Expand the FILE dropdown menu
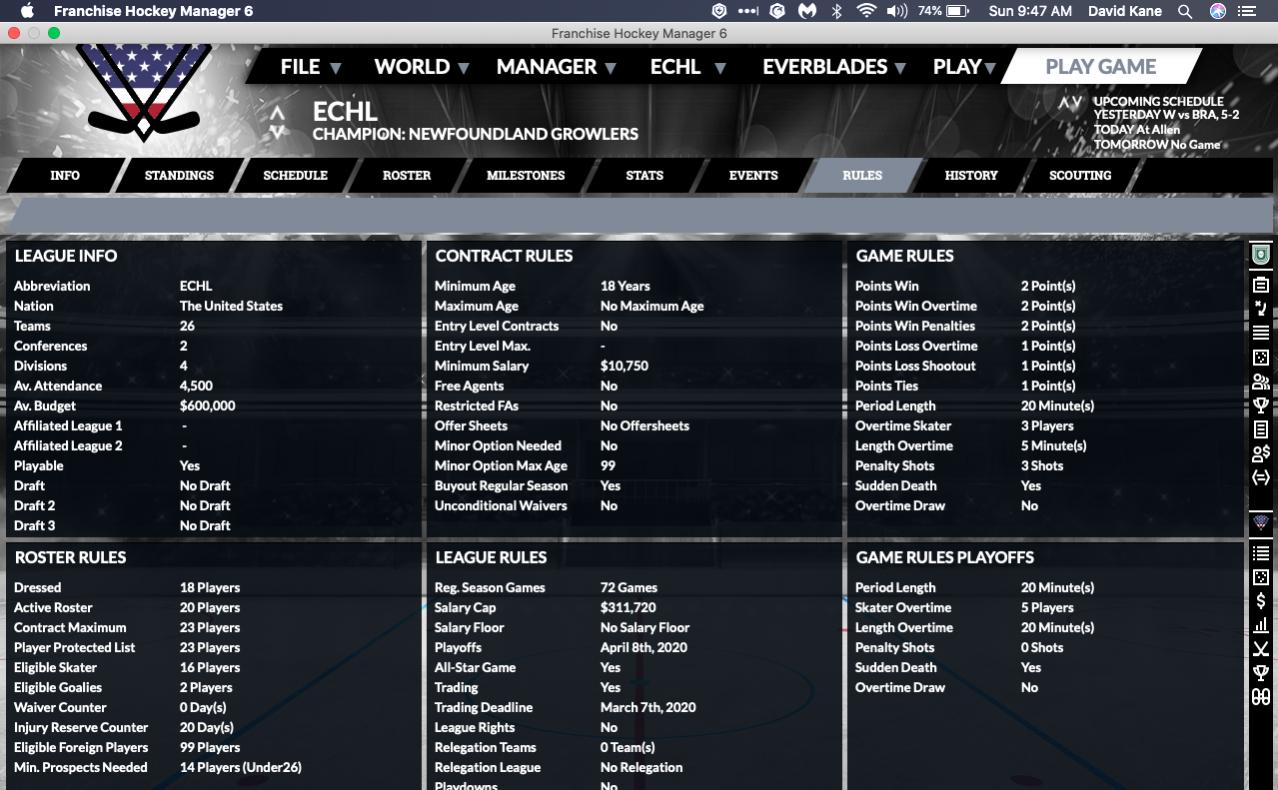Viewport: 1278px width, 790px height. tap(311, 67)
